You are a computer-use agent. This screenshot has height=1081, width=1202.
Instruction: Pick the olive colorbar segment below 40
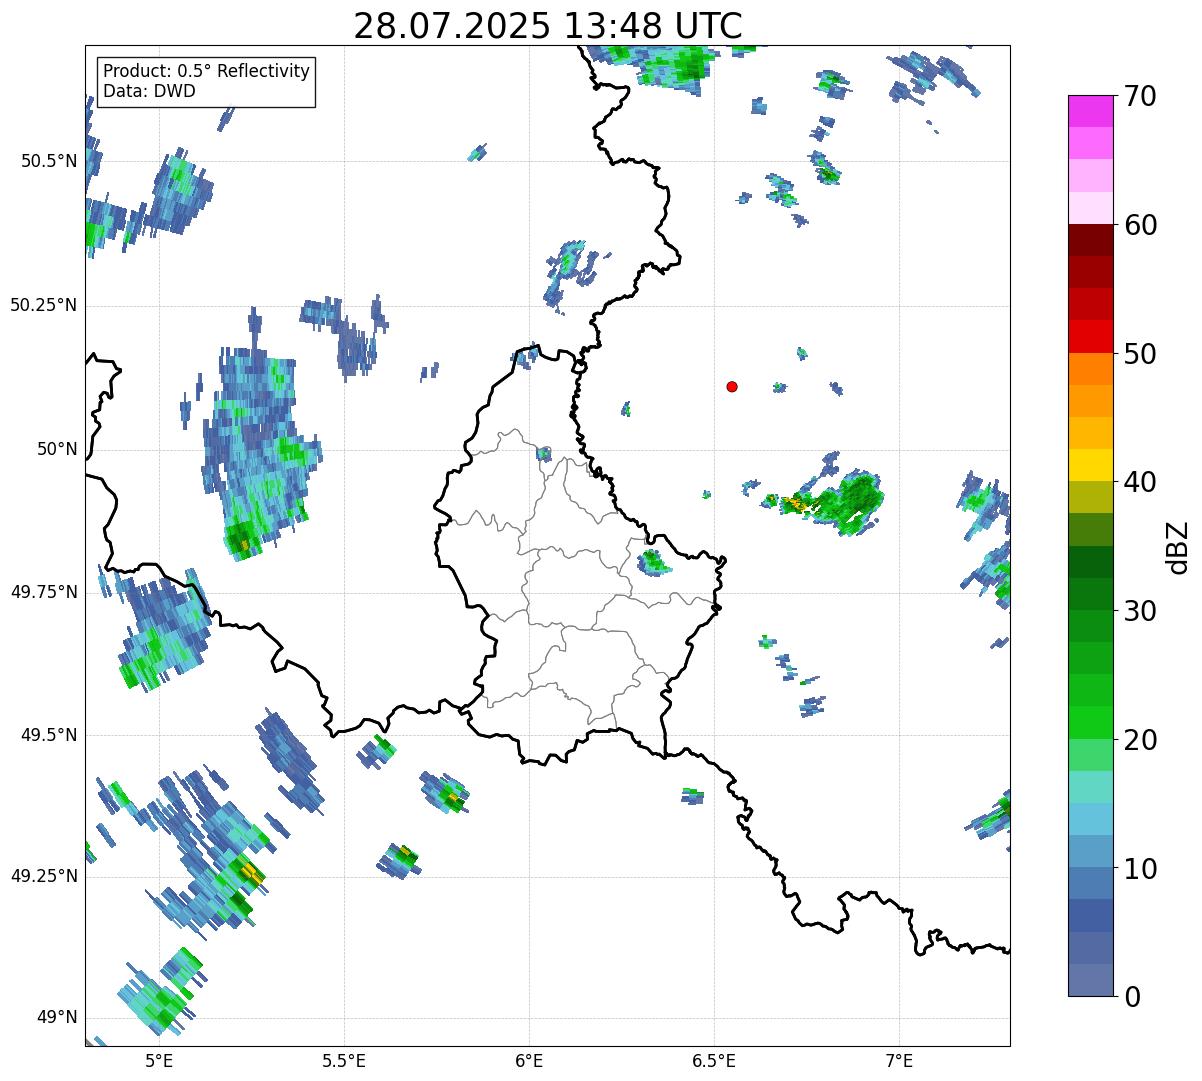coord(1091,497)
